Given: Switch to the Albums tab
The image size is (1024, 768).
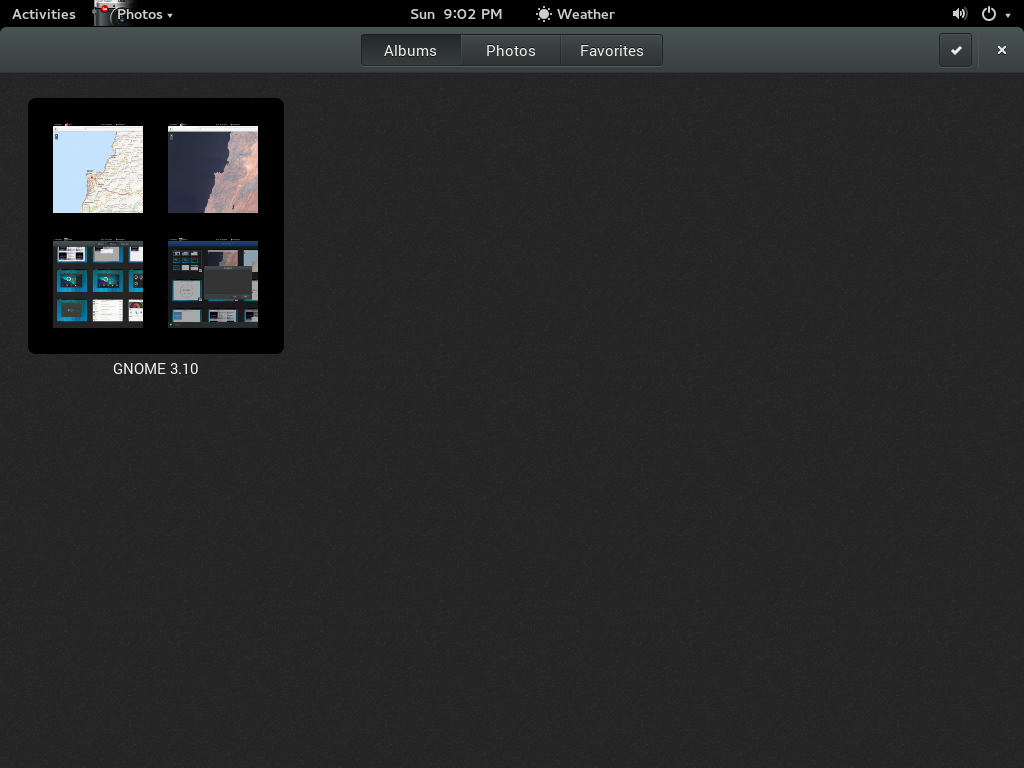Looking at the screenshot, I should click(x=411, y=50).
